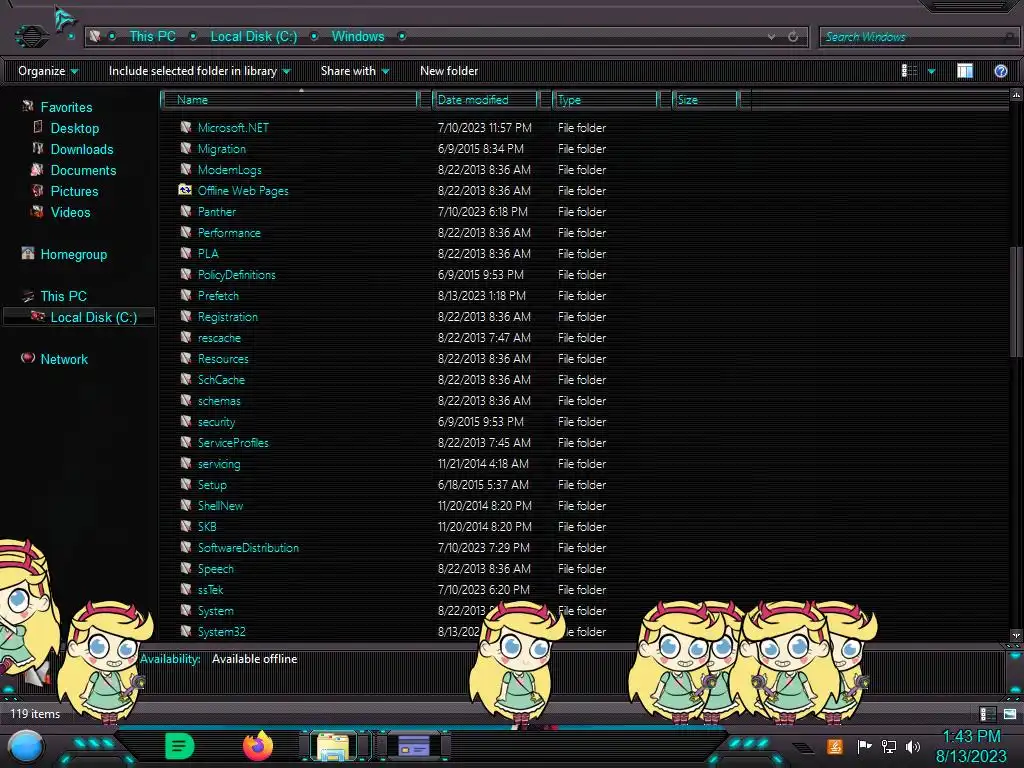This screenshot has height=768, width=1024.
Task: Expand breadcrumb arrow after Windows
Action: coord(402,37)
